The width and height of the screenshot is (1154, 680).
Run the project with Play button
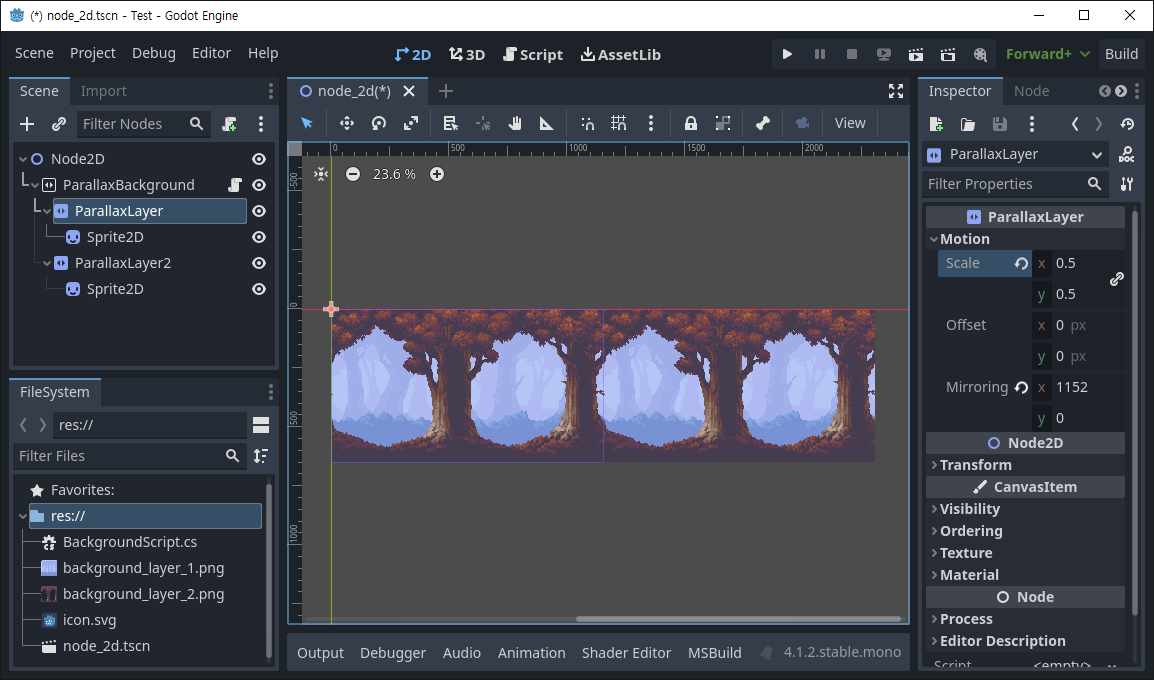787,54
